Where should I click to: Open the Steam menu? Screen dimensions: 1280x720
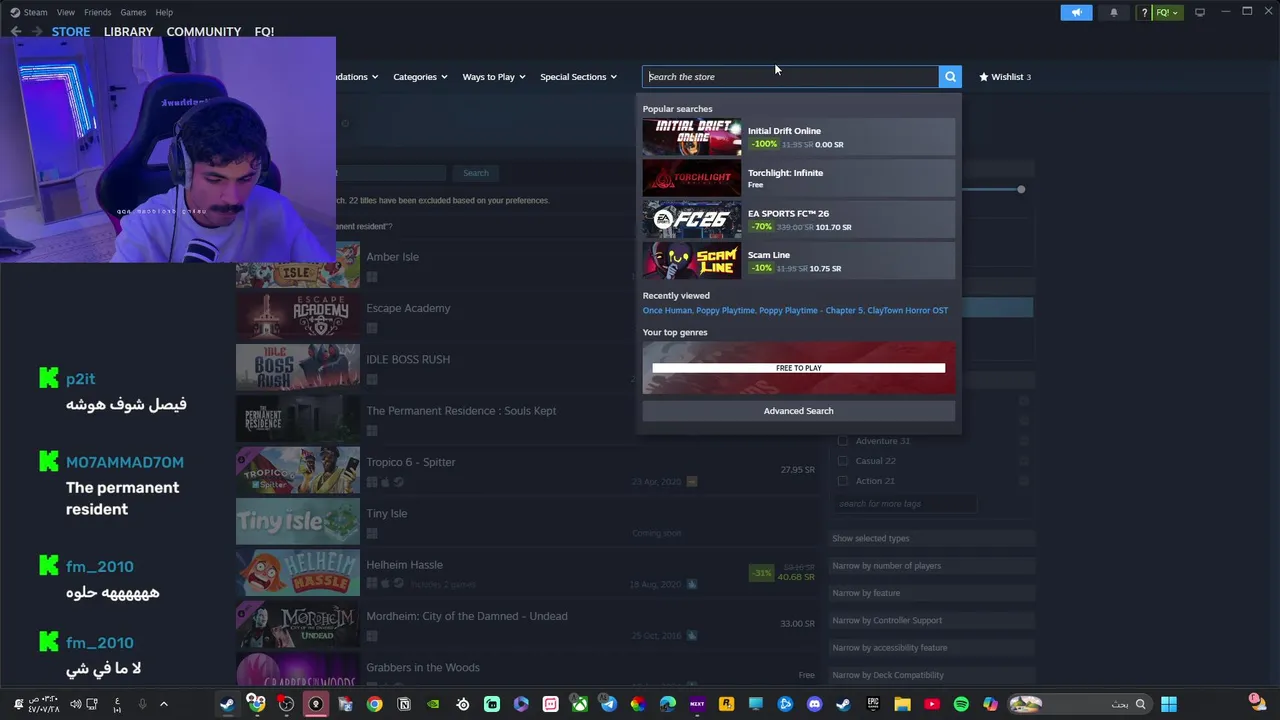(x=30, y=12)
